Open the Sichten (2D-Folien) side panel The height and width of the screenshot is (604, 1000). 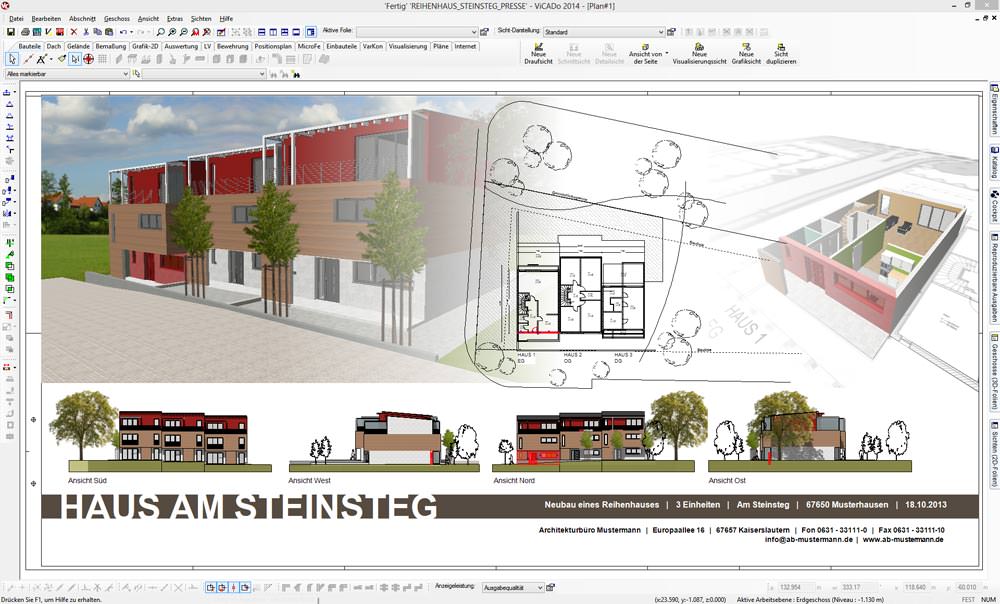pos(994,453)
